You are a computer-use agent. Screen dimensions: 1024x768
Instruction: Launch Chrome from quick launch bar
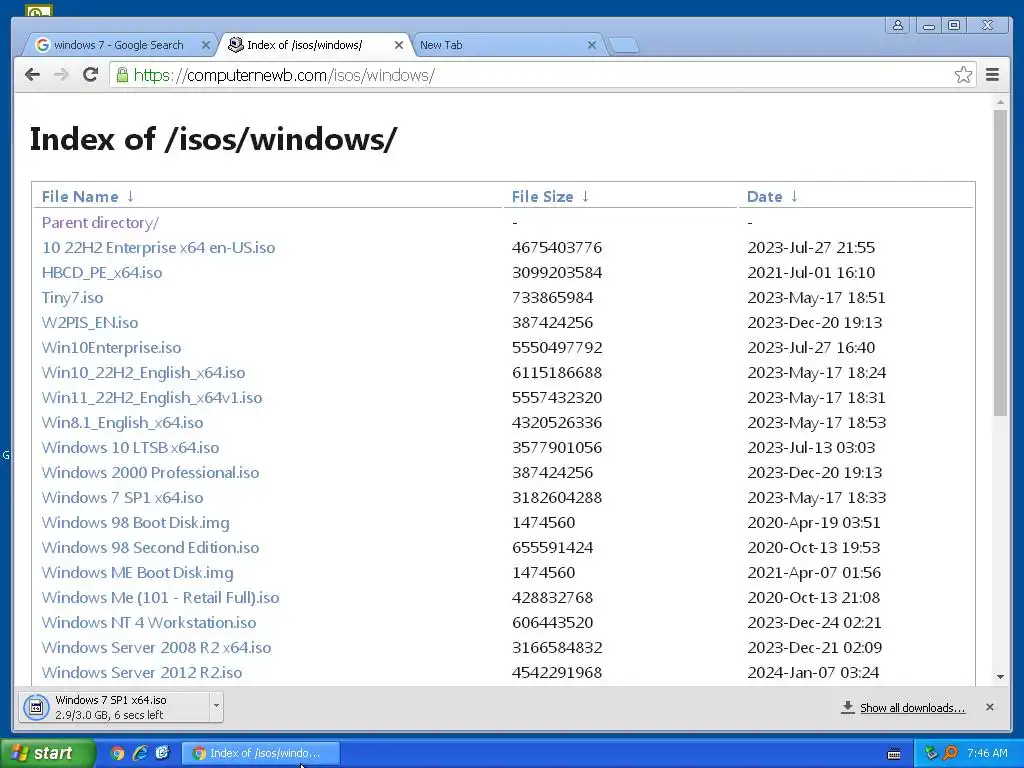coord(117,753)
